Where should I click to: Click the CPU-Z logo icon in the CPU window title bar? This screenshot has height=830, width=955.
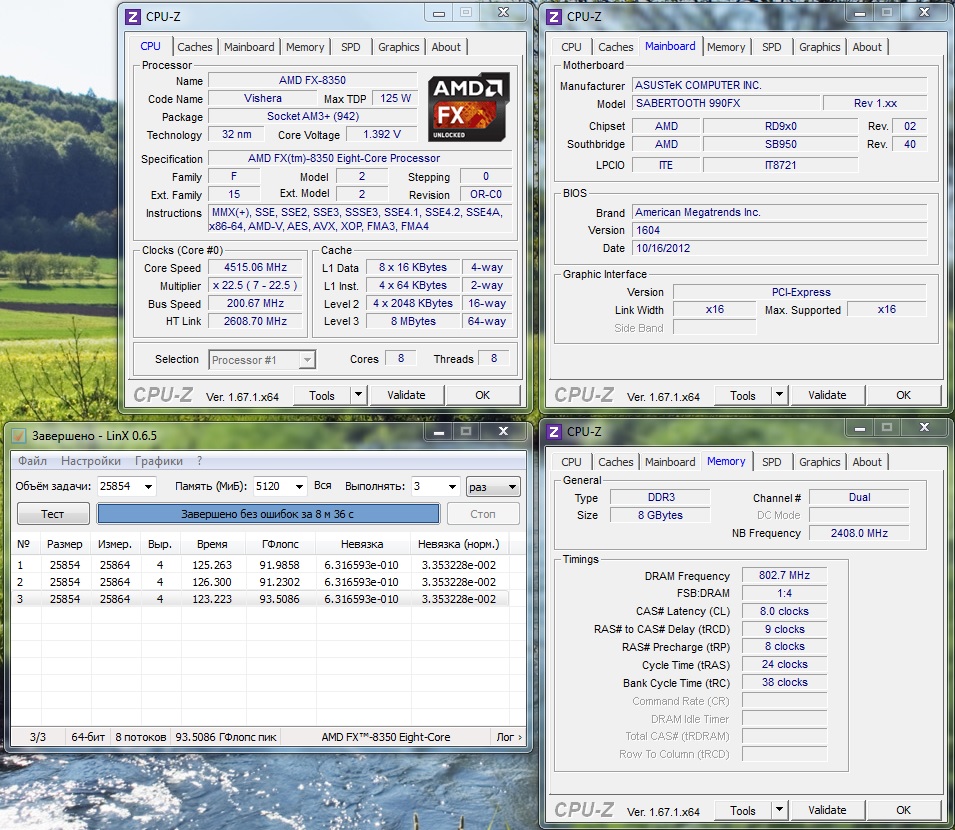click(132, 16)
